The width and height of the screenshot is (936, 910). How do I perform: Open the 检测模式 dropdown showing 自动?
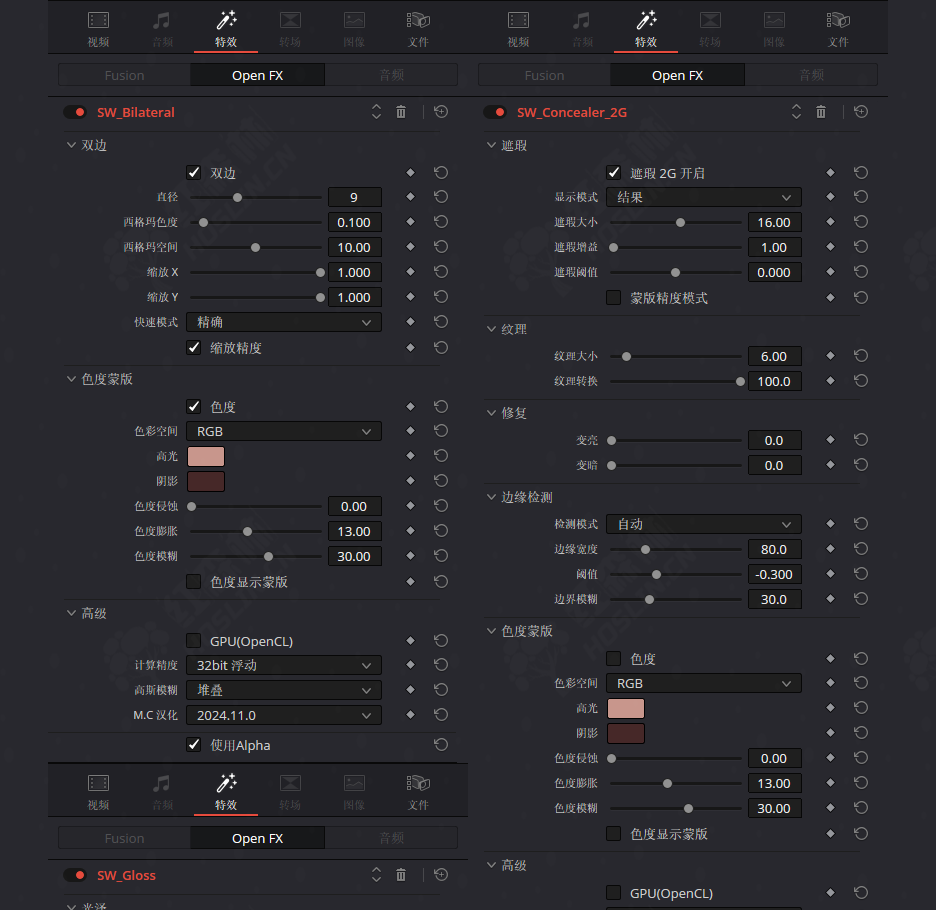(704, 524)
